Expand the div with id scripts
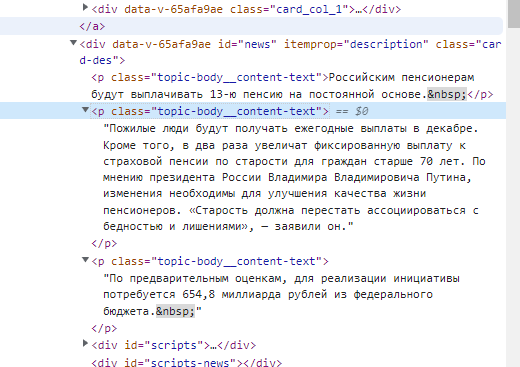The image size is (520, 367). pyautogui.click(x=85, y=343)
